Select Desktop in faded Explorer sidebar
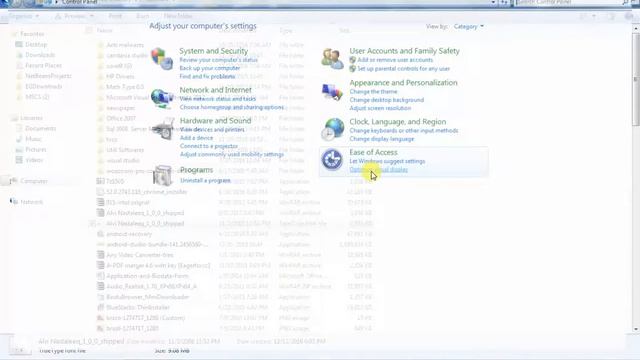 (36, 44)
